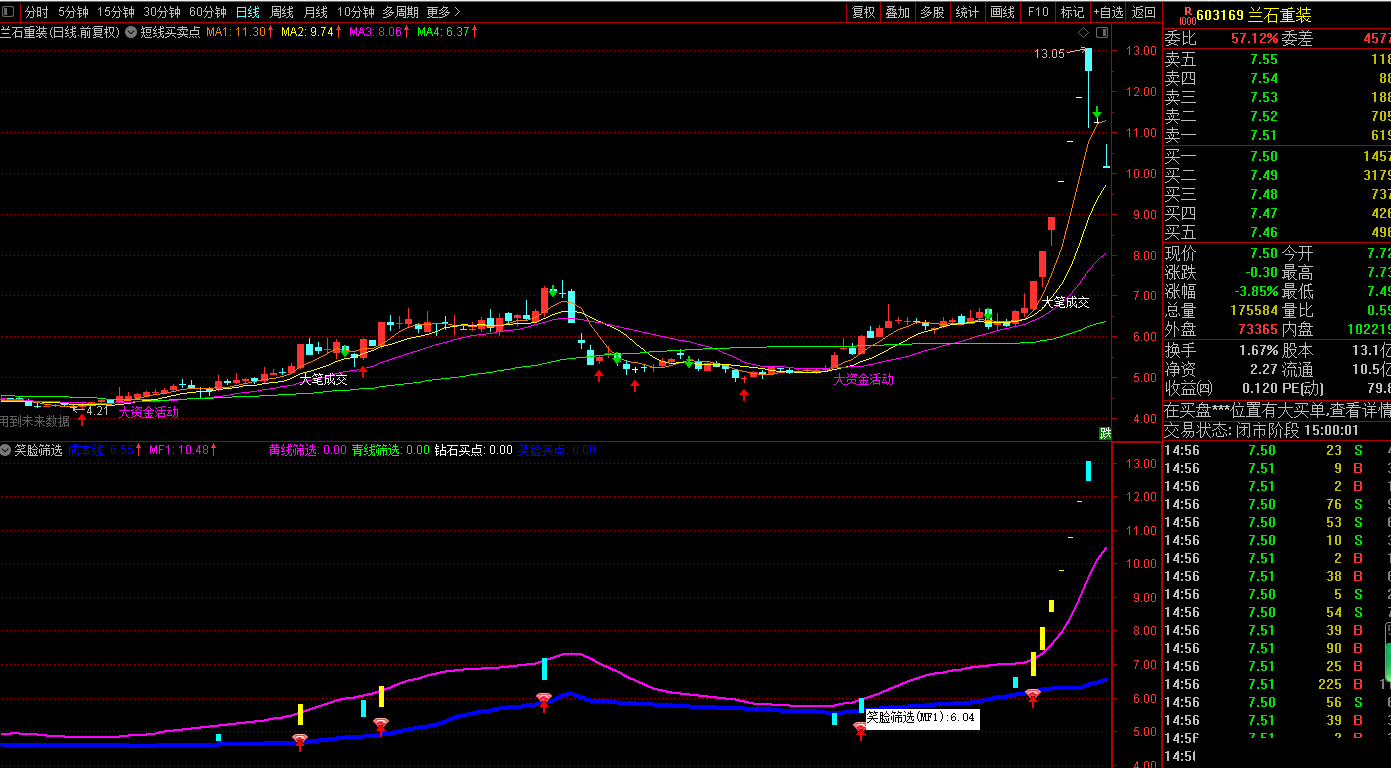This screenshot has width=1391, height=768.
Task: Click the 青线筛选 0.00 label
Action: tap(390, 450)
